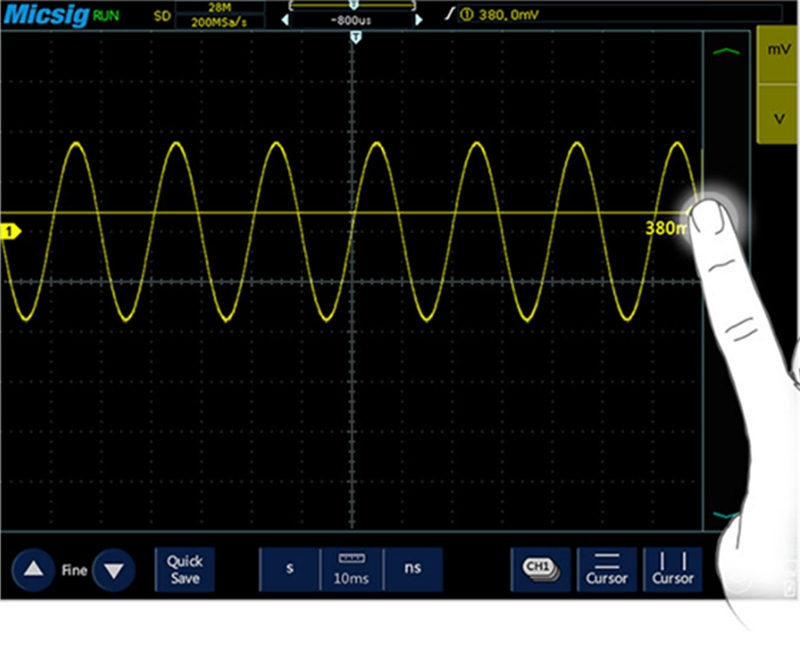
Task: Select the nanoseconds (ns) timebase unit
Action: pyautogui.click(x=412, y=569)
